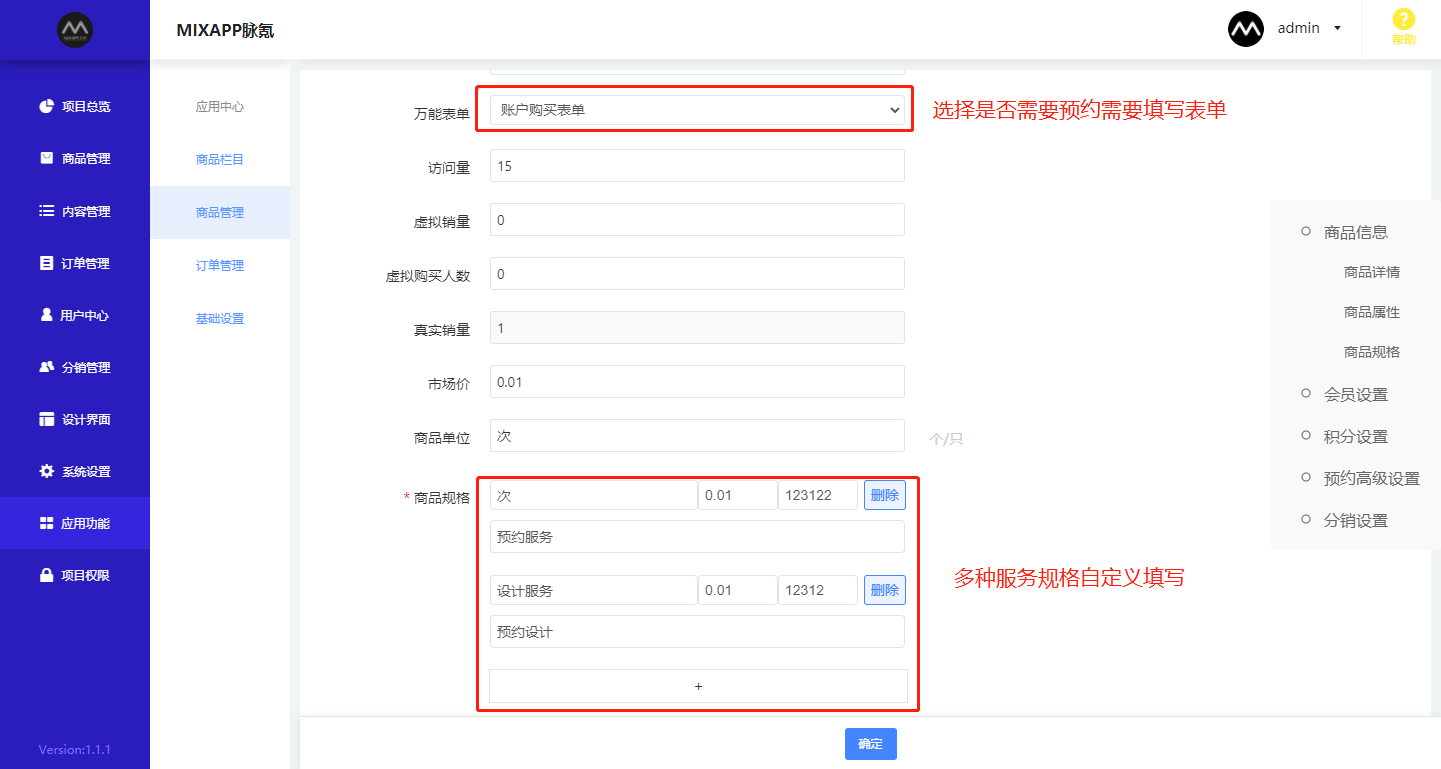Click the 预约设计 description field
This screenshot has height=769, width=1441.
click(697, 632)
